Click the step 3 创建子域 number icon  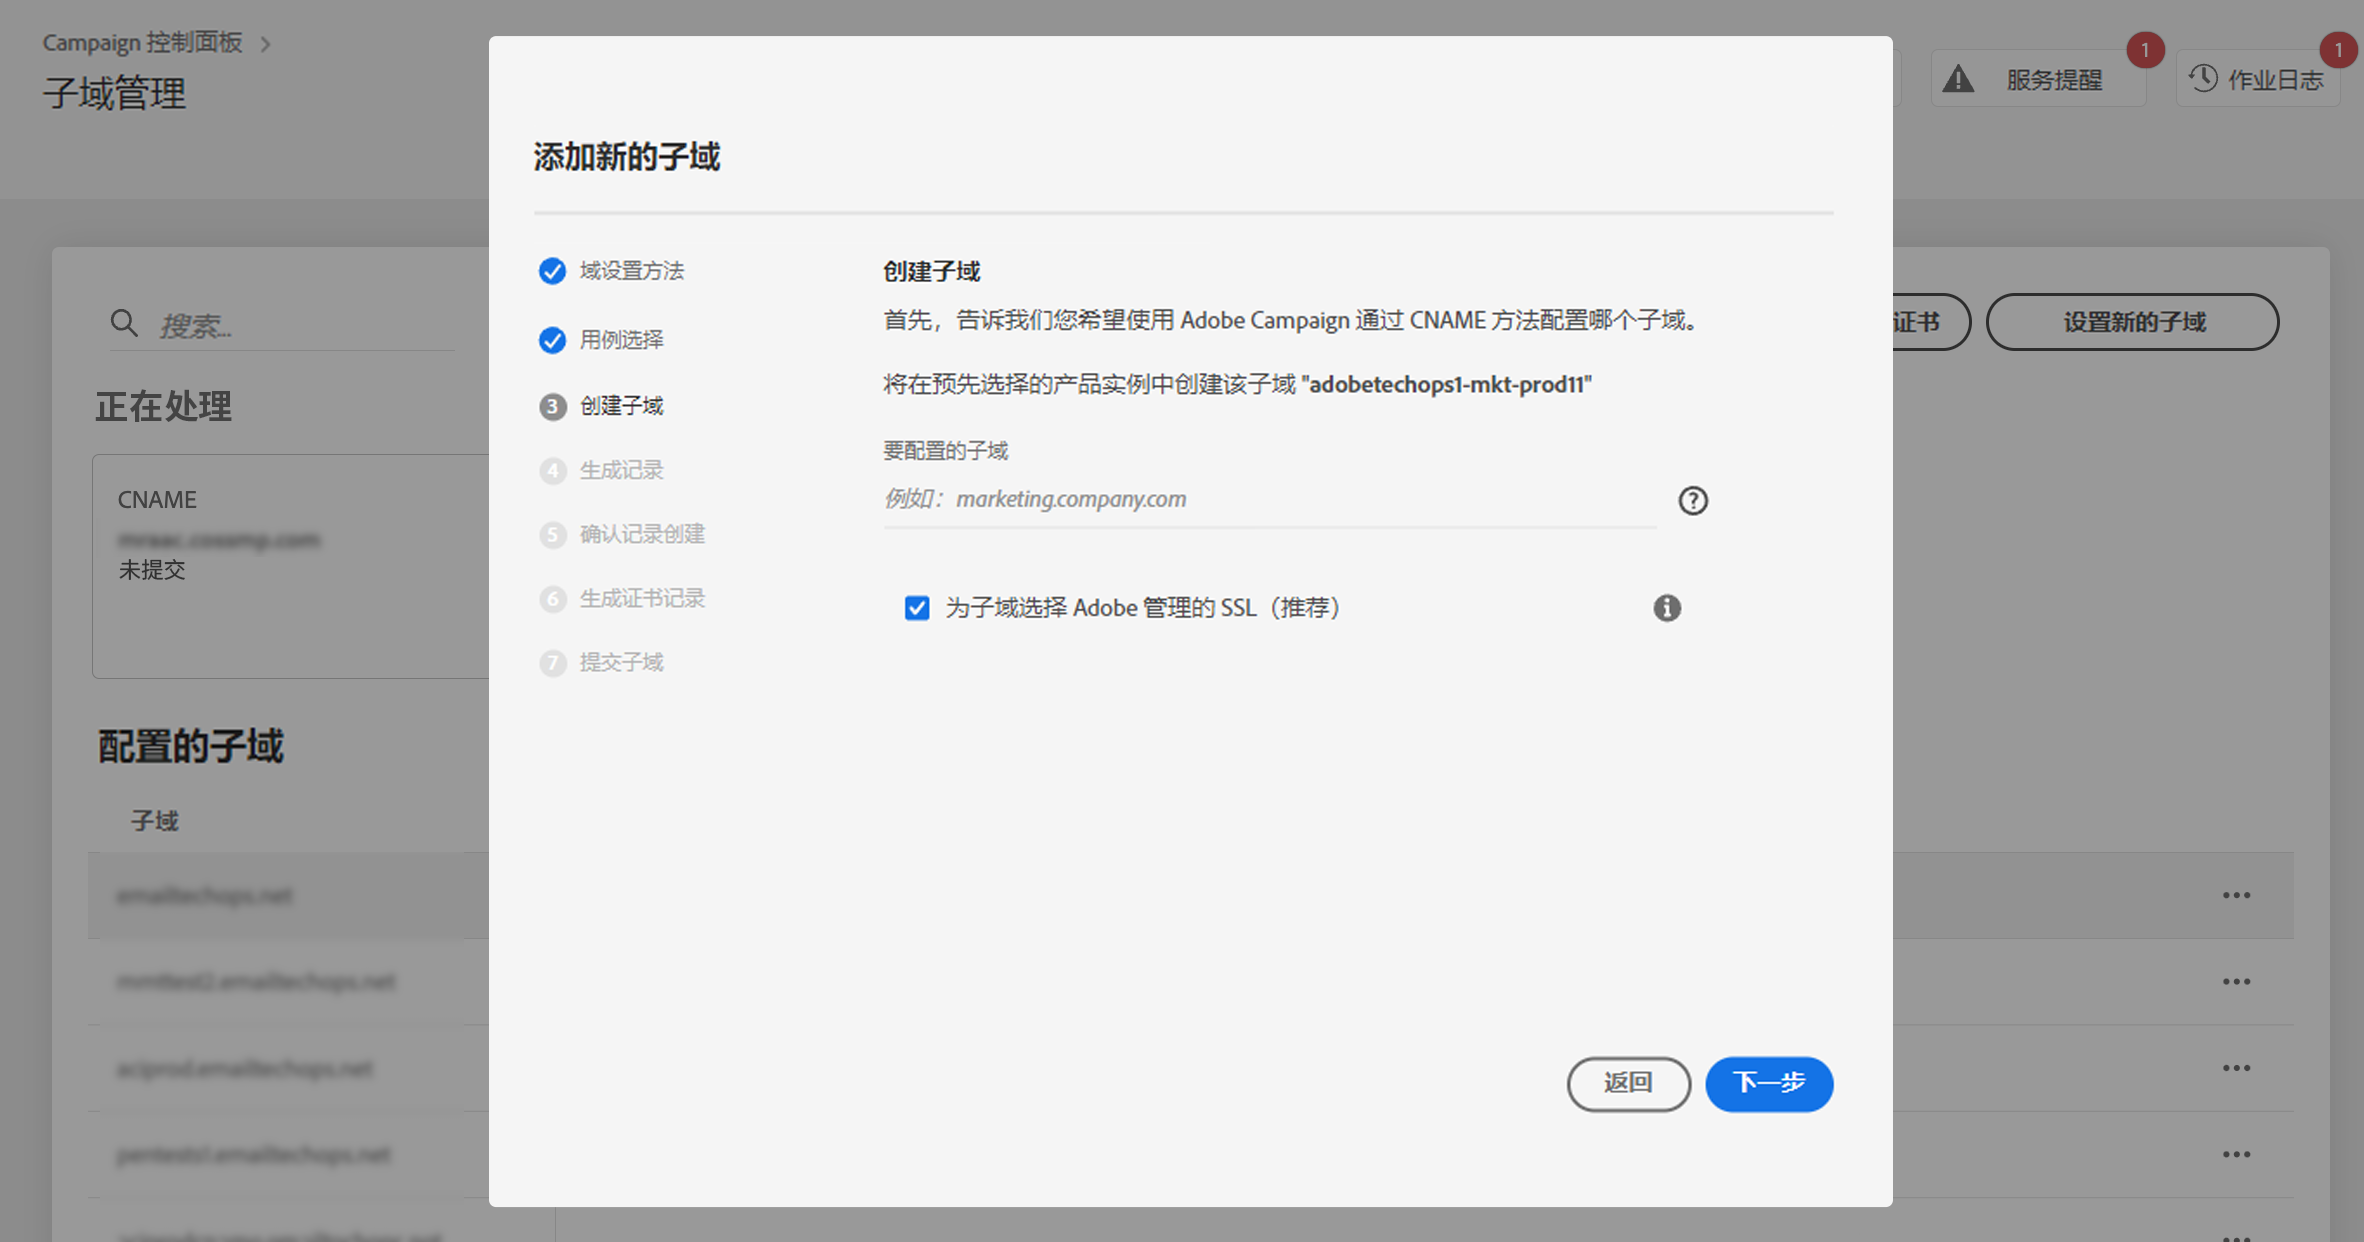[x=552, y=406]
